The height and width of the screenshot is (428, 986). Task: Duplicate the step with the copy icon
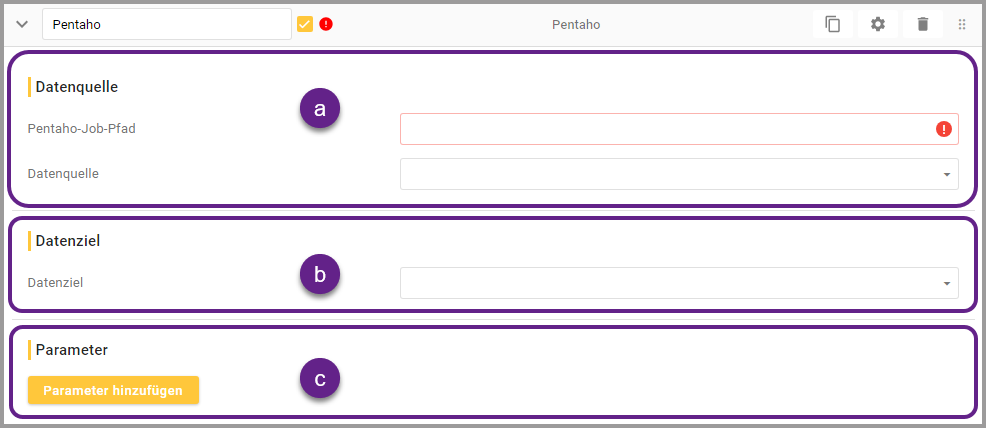tap(832, 24)
